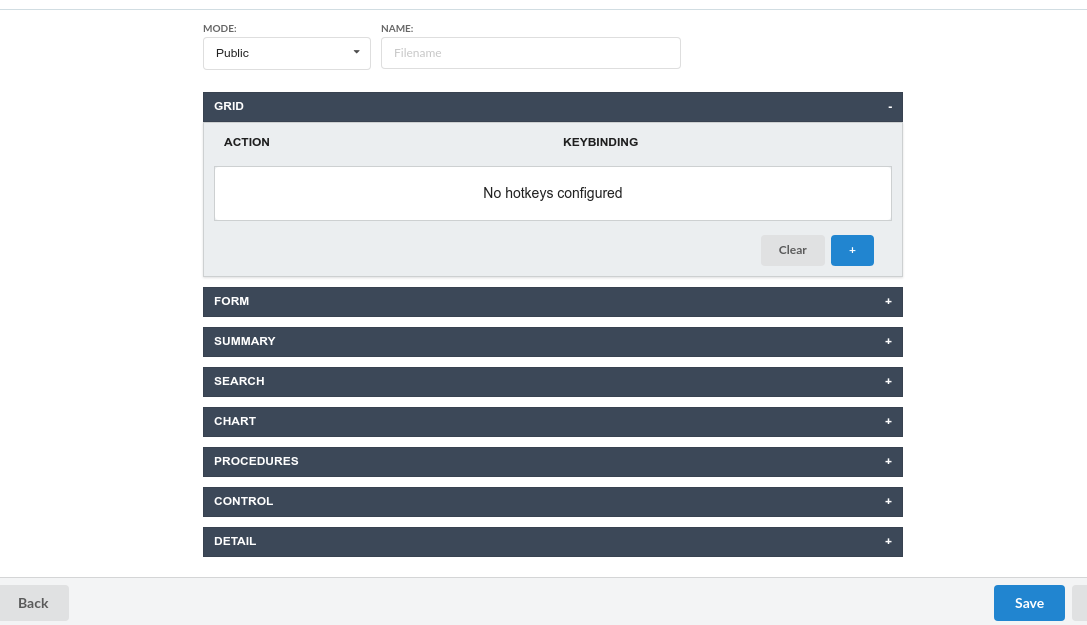The height and width of the screenshot is (625, 1087).
Task: Click the Search accordion header label
Action: click(239, 381)
